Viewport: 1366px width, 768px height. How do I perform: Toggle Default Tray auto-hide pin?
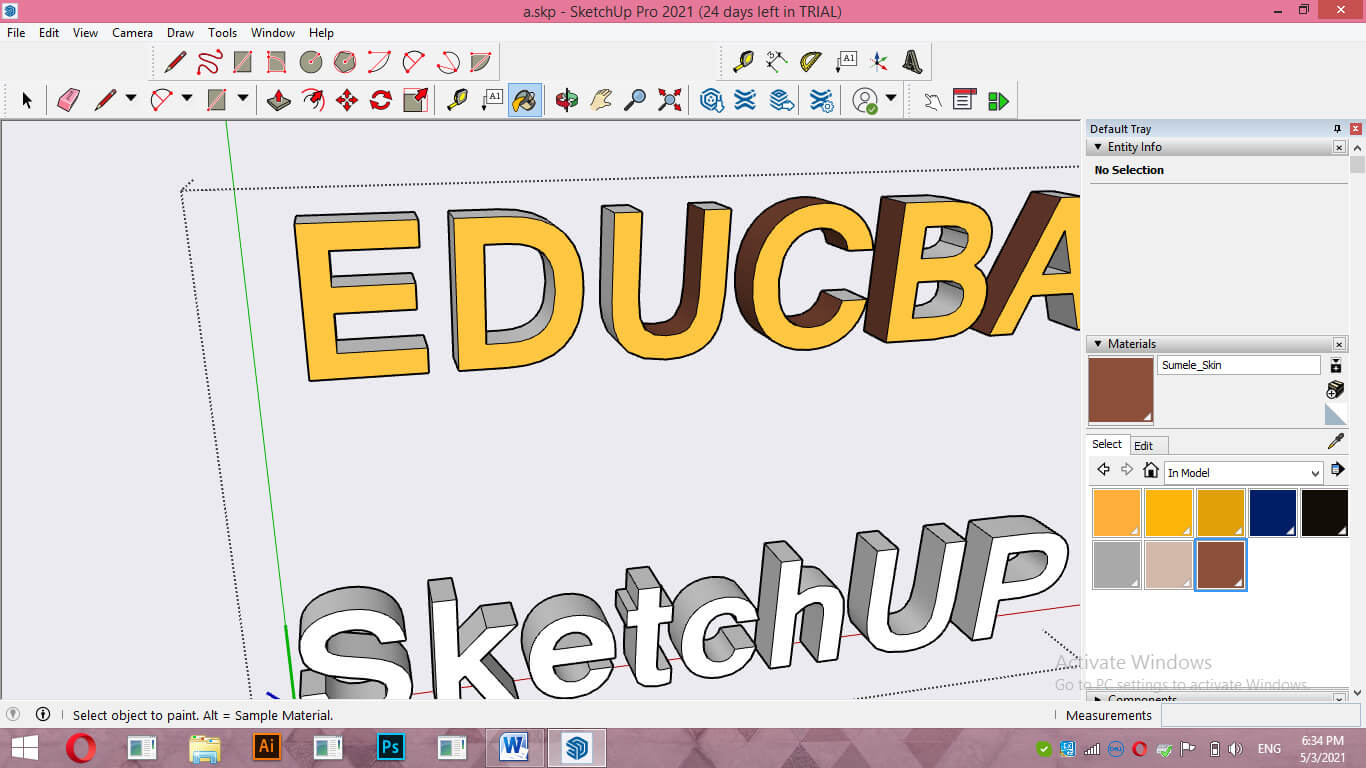click(1337, 129)
